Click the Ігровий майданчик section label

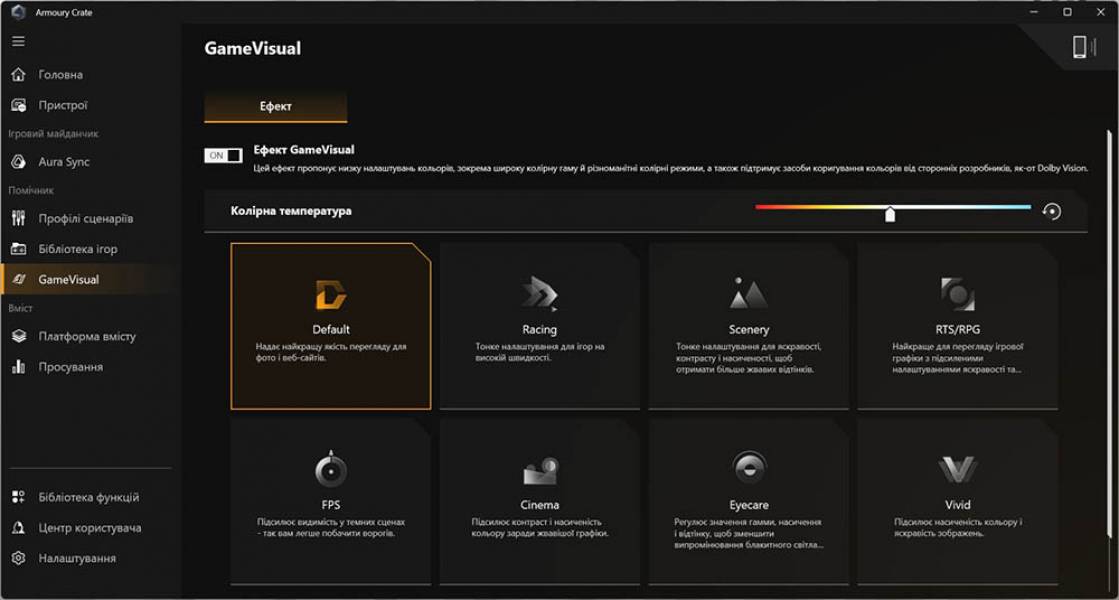[x=54, y=134]
